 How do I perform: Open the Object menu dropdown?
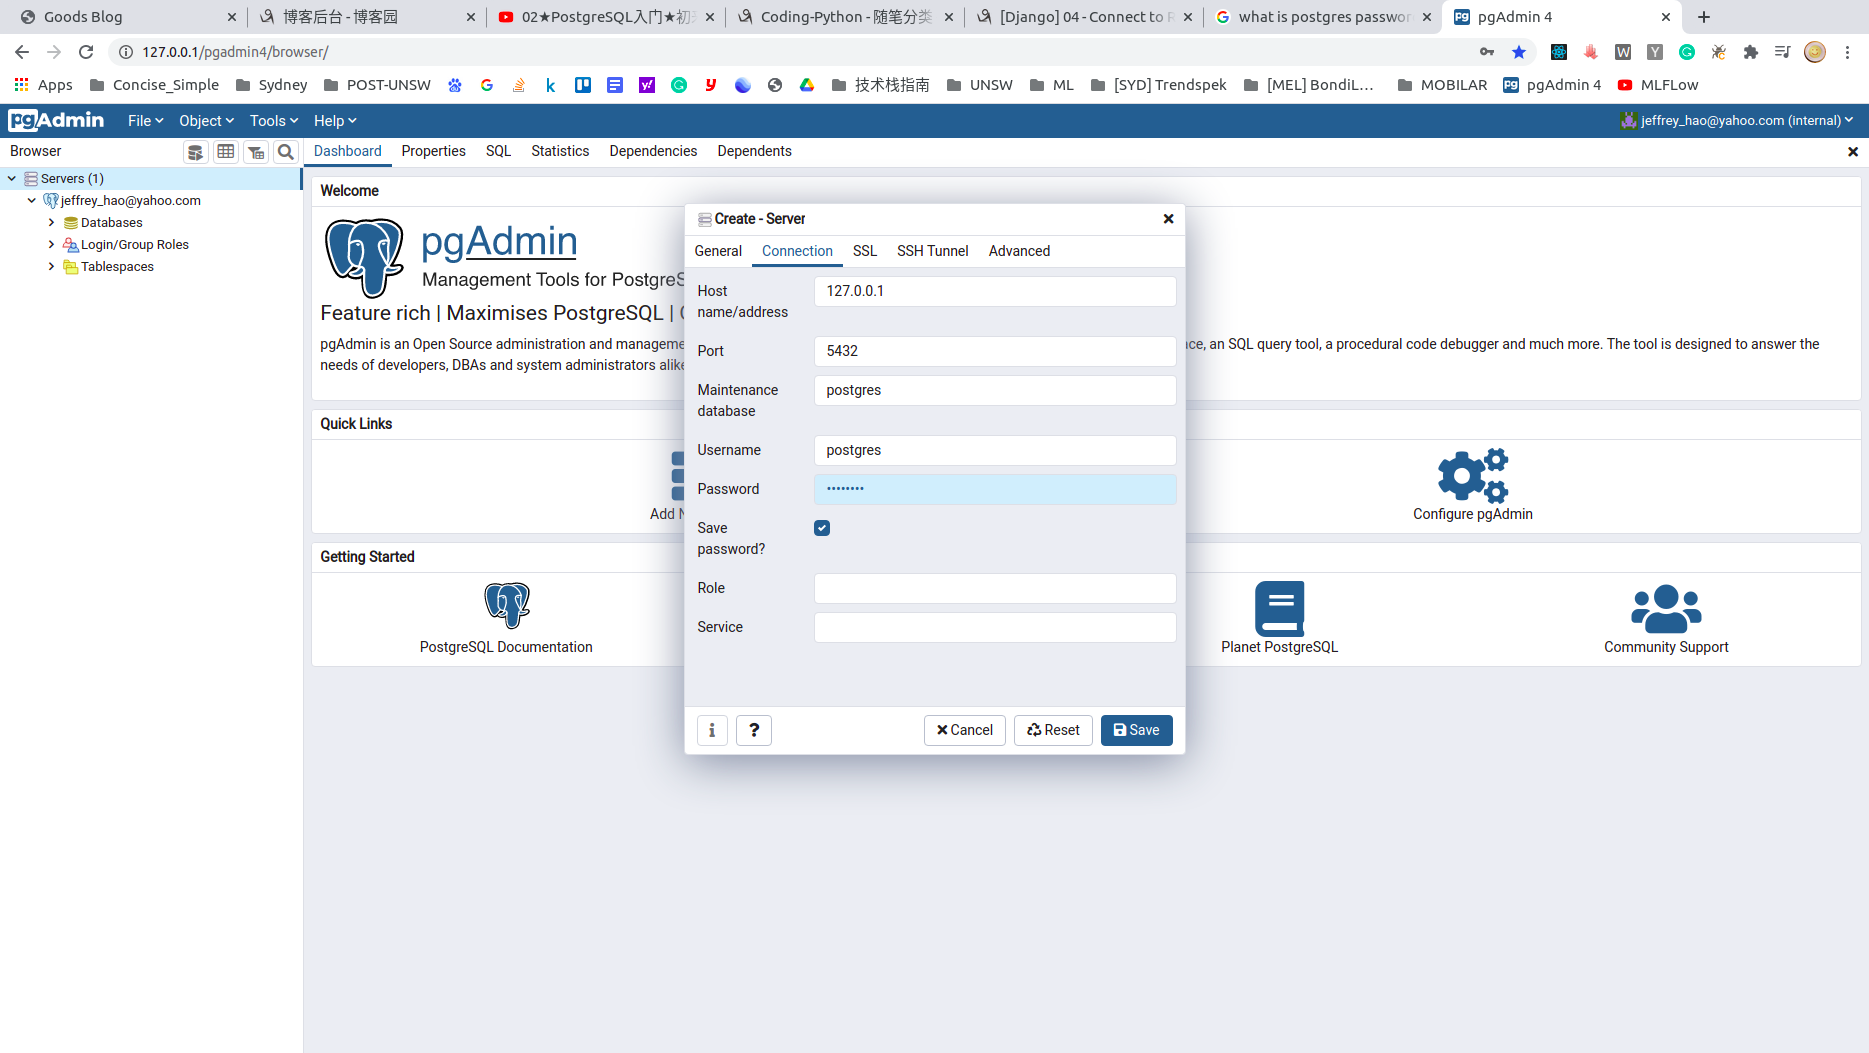click(x=206, y=121)
